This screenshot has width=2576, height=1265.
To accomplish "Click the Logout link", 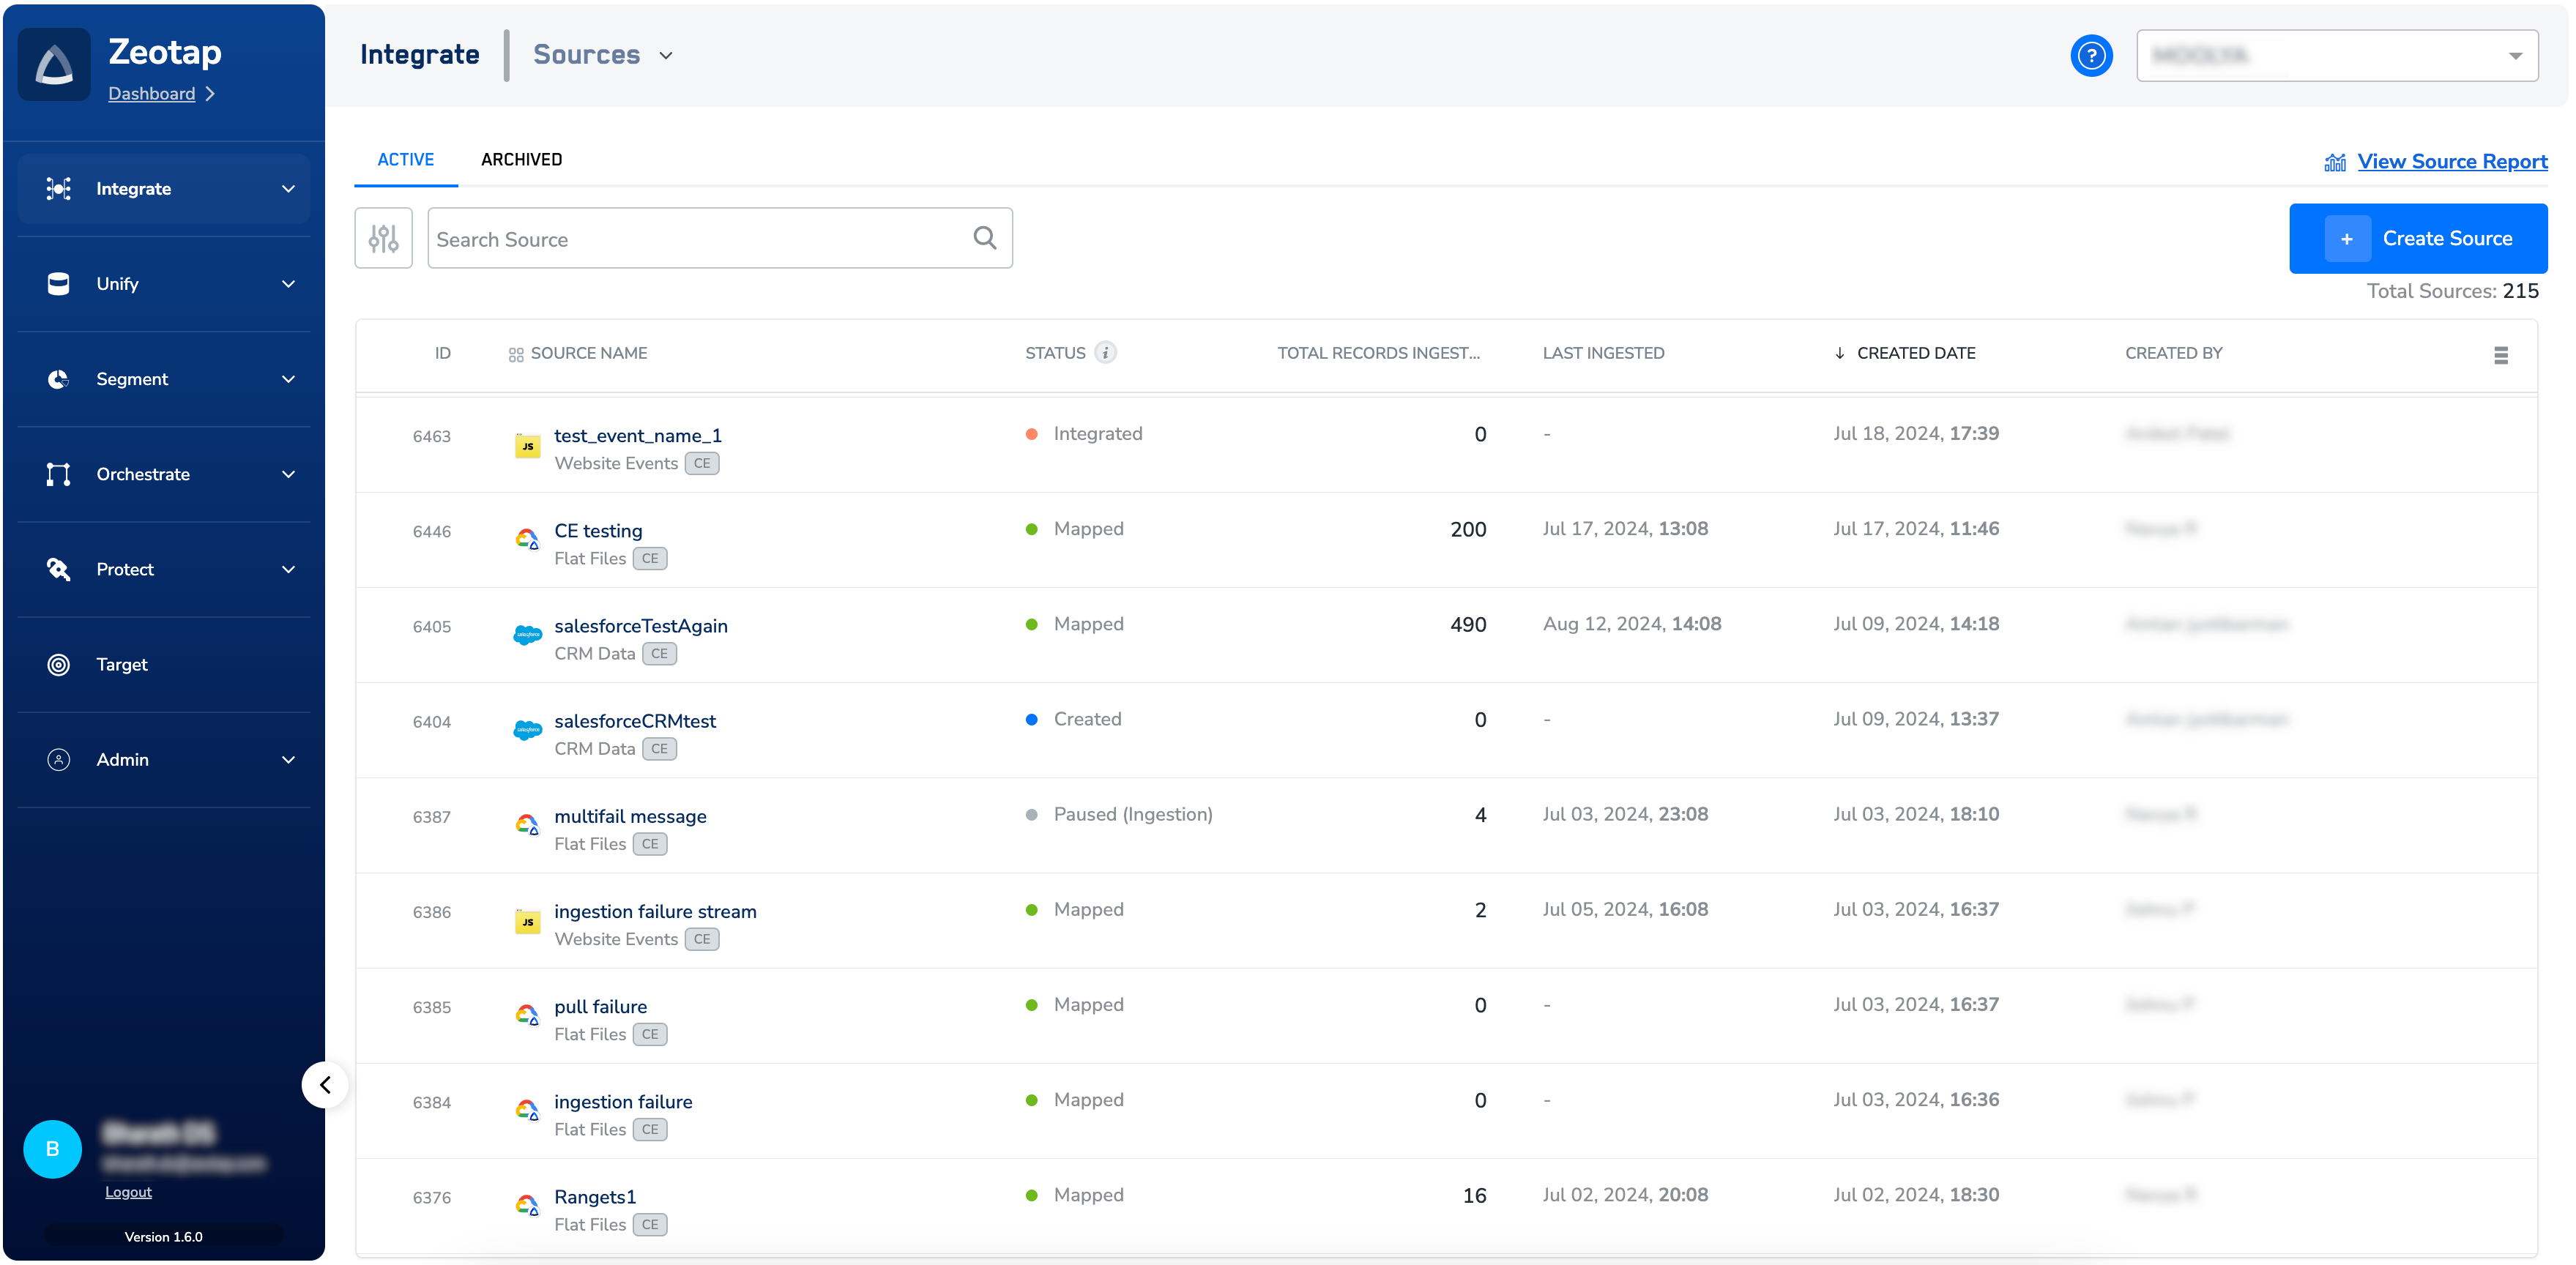I will [128, 1192].
